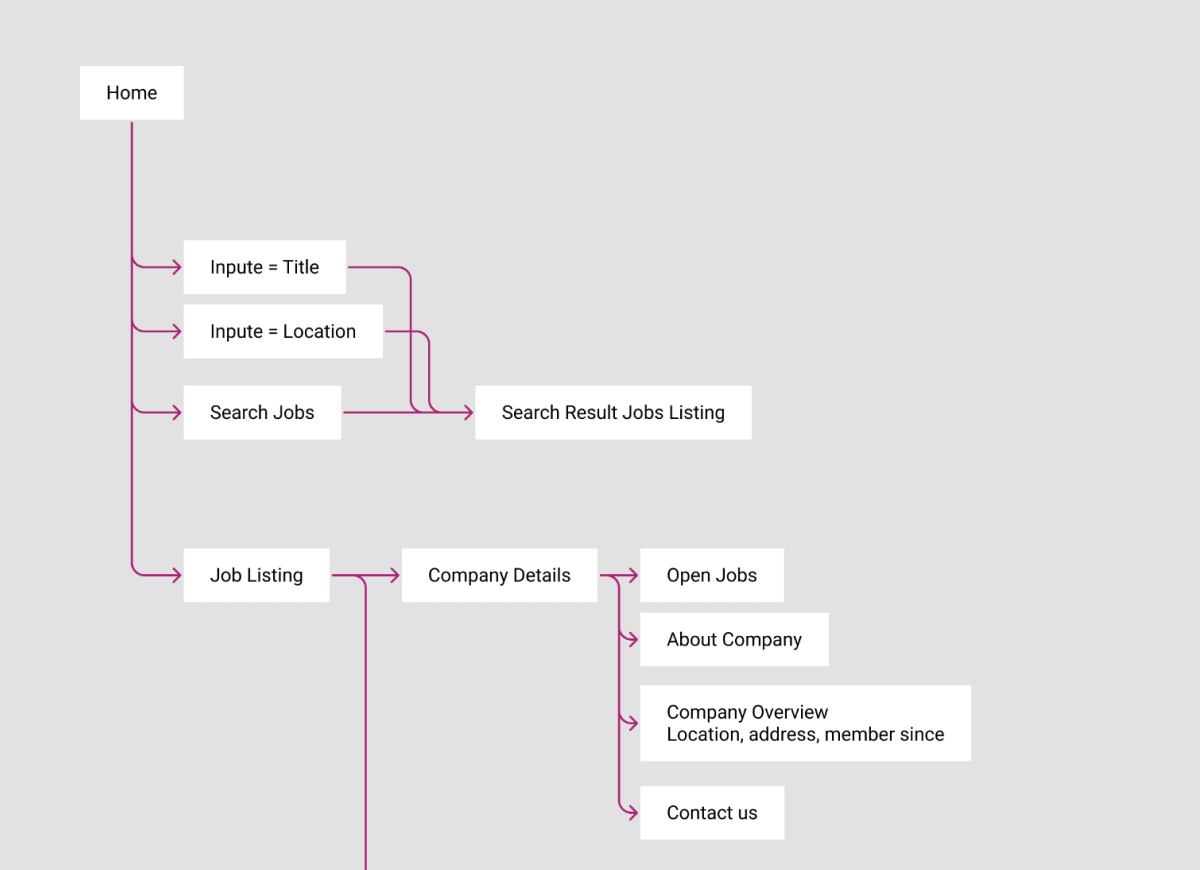Click the Open Jobs node

711,575
